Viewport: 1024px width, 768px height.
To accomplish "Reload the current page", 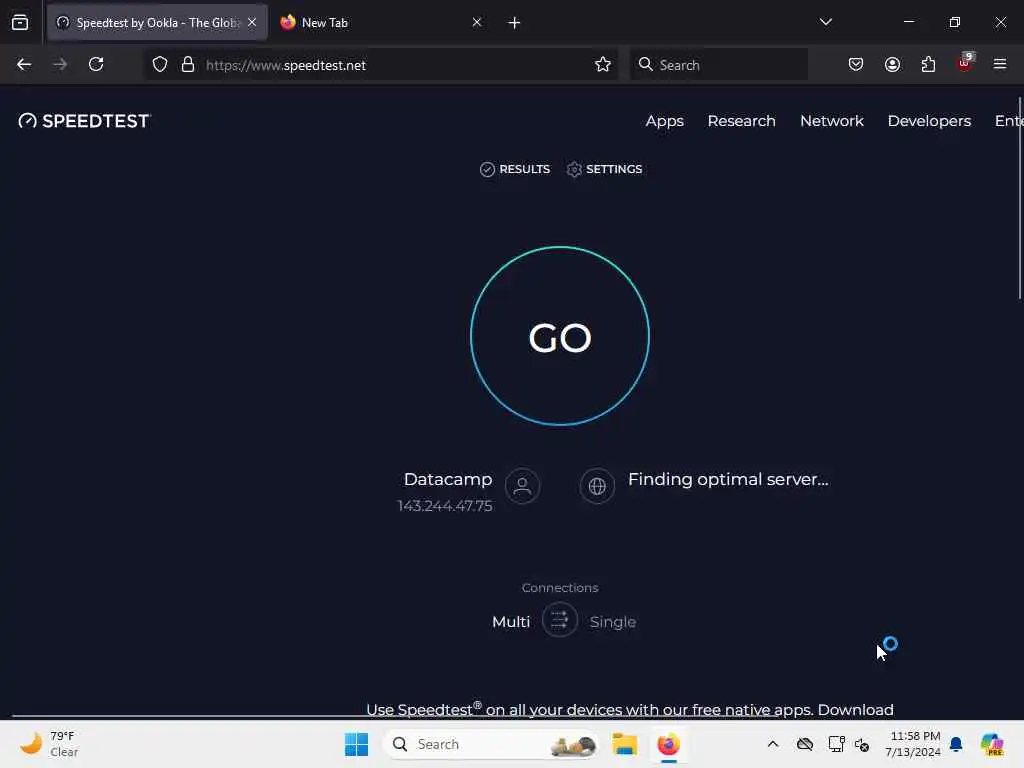I will pyautogui.click(x=96, y=65).
